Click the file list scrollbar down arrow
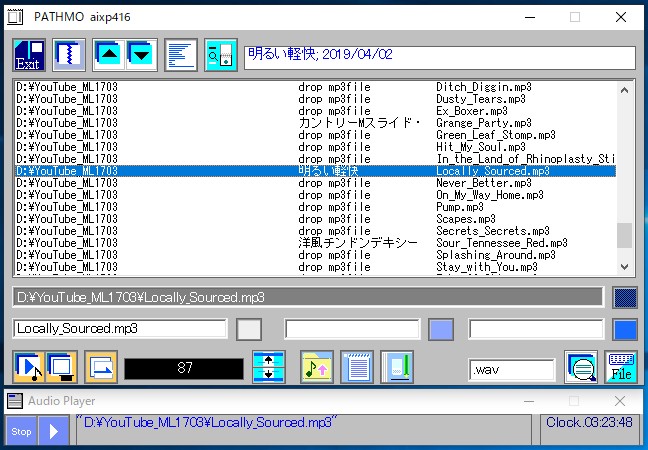The width and height of the screenshot is (648, 450). pos(625,268)
